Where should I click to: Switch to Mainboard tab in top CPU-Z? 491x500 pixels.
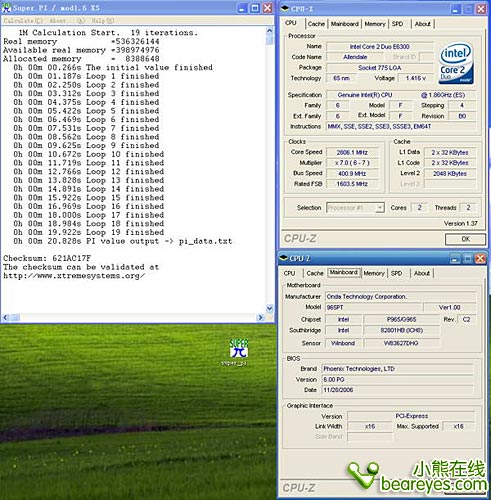[344, 24]
